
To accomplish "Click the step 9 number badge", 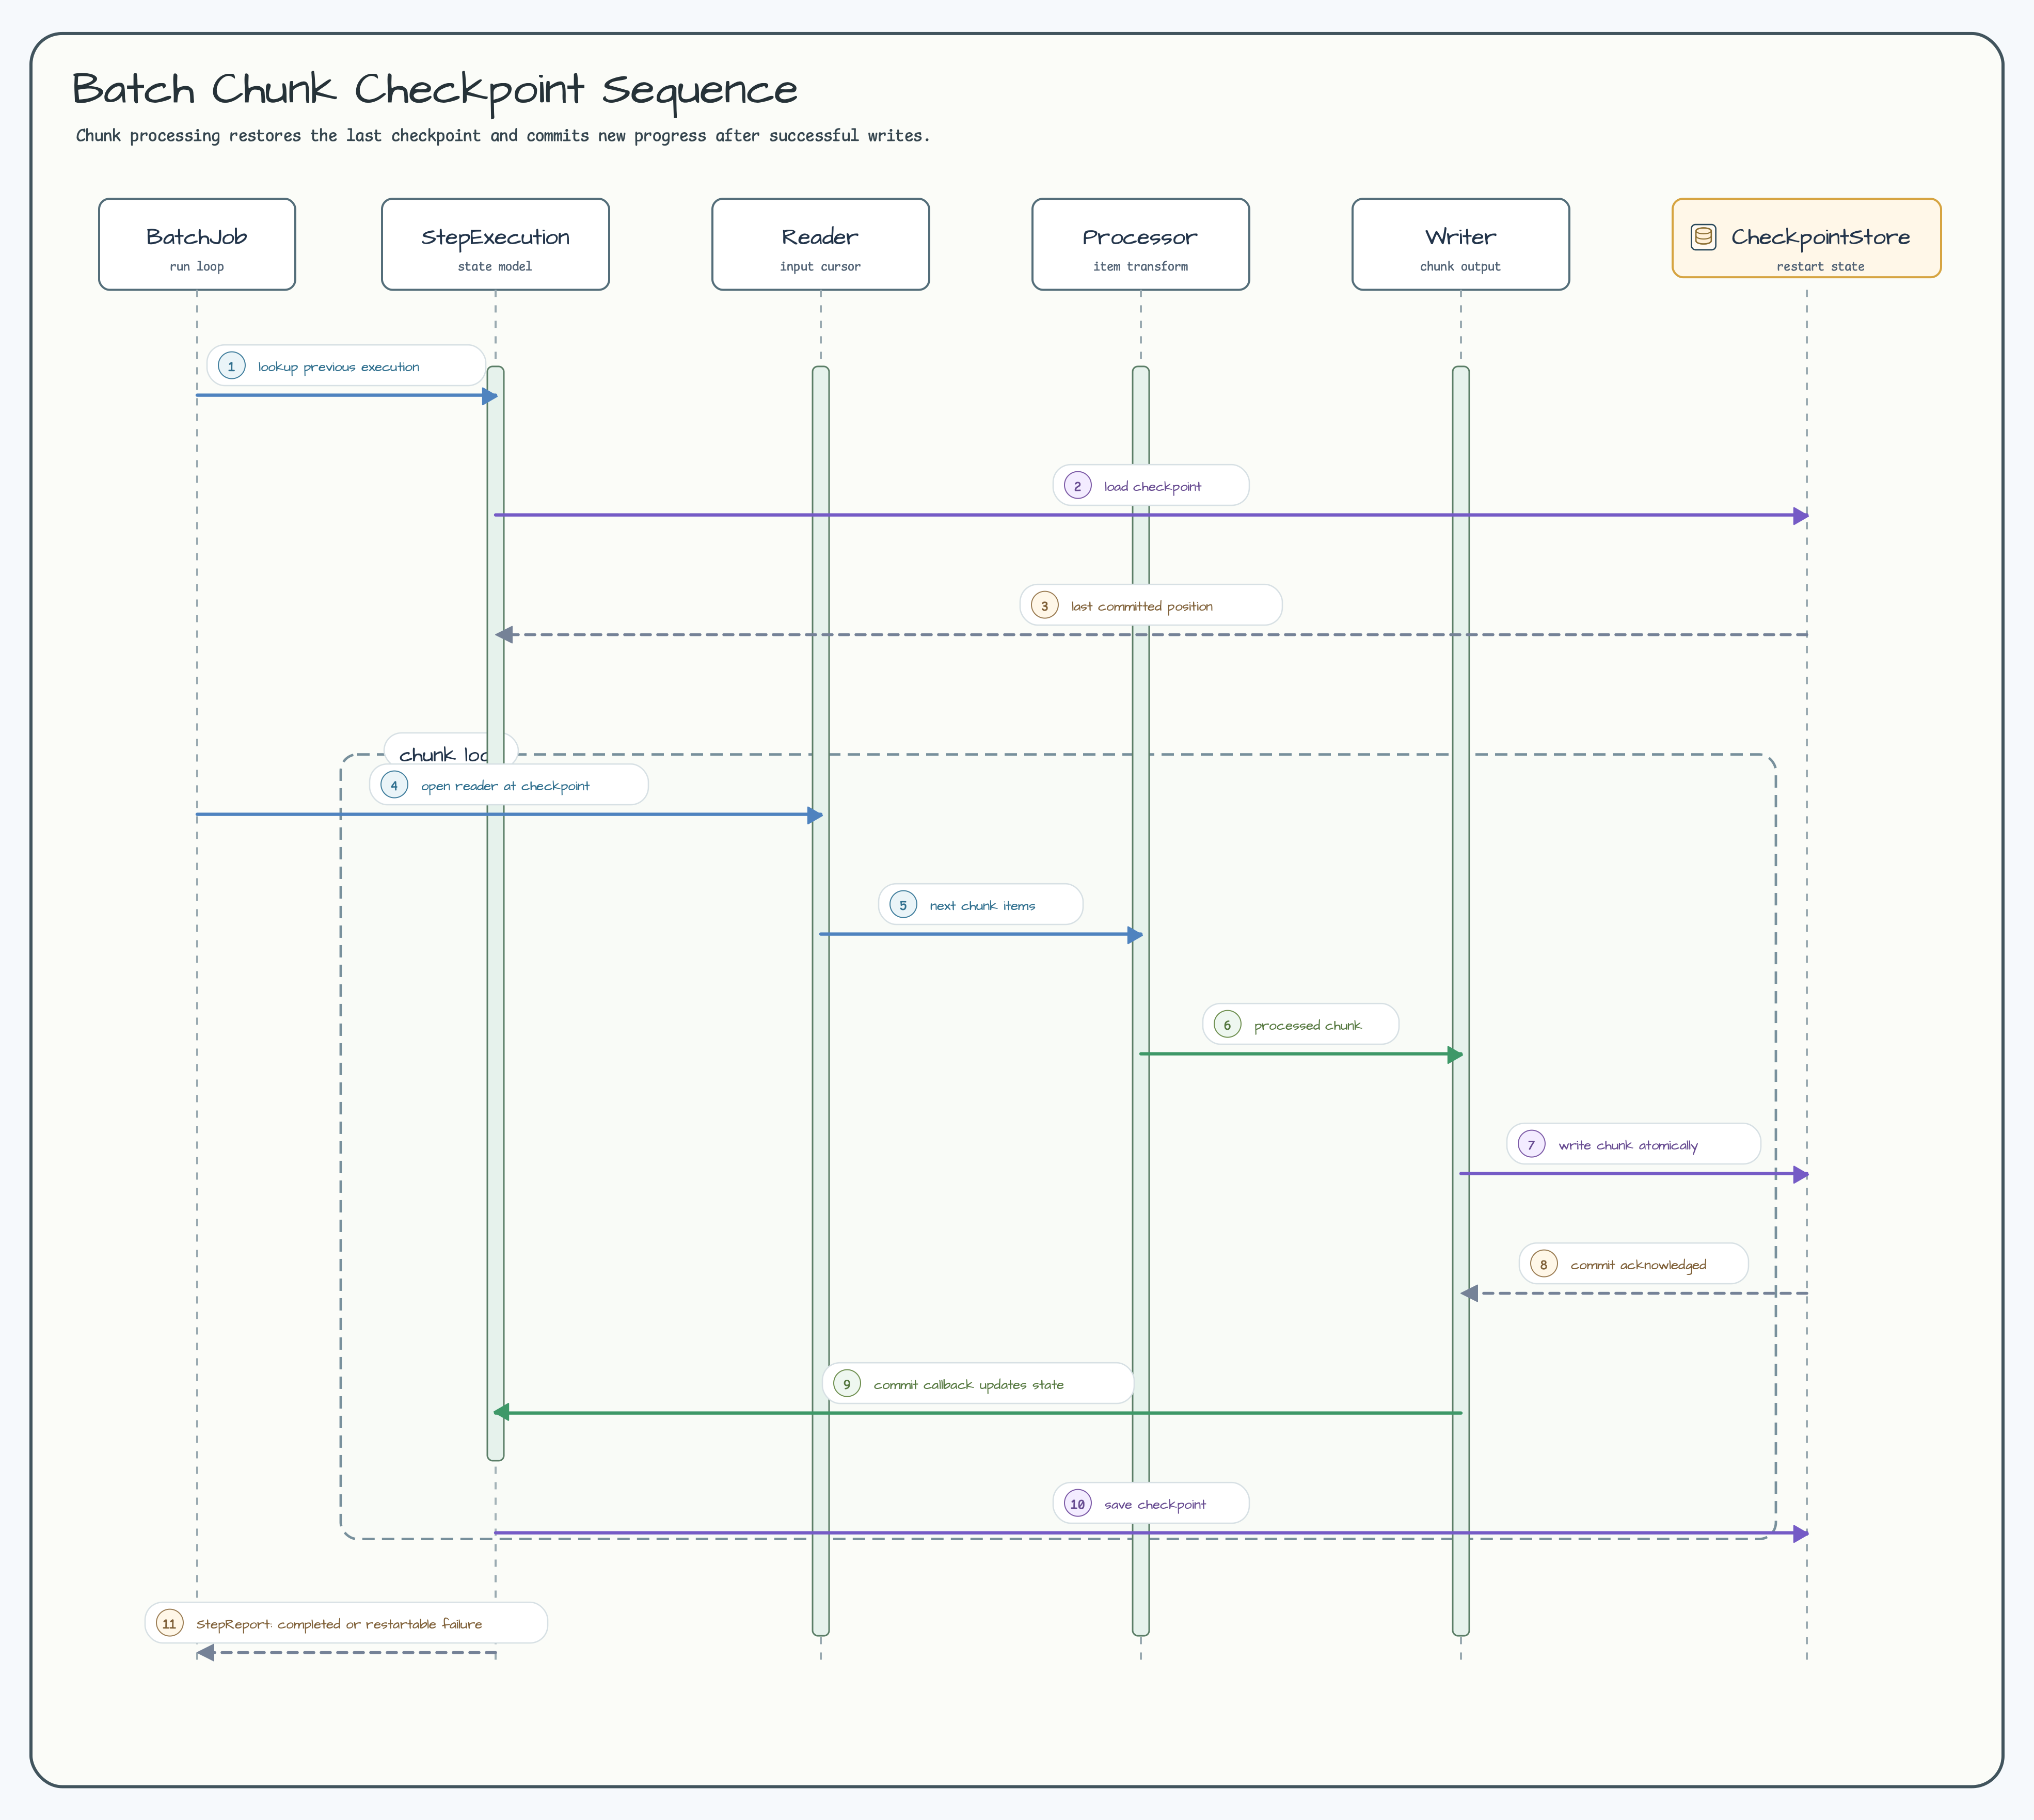I will click(846, 1383).
